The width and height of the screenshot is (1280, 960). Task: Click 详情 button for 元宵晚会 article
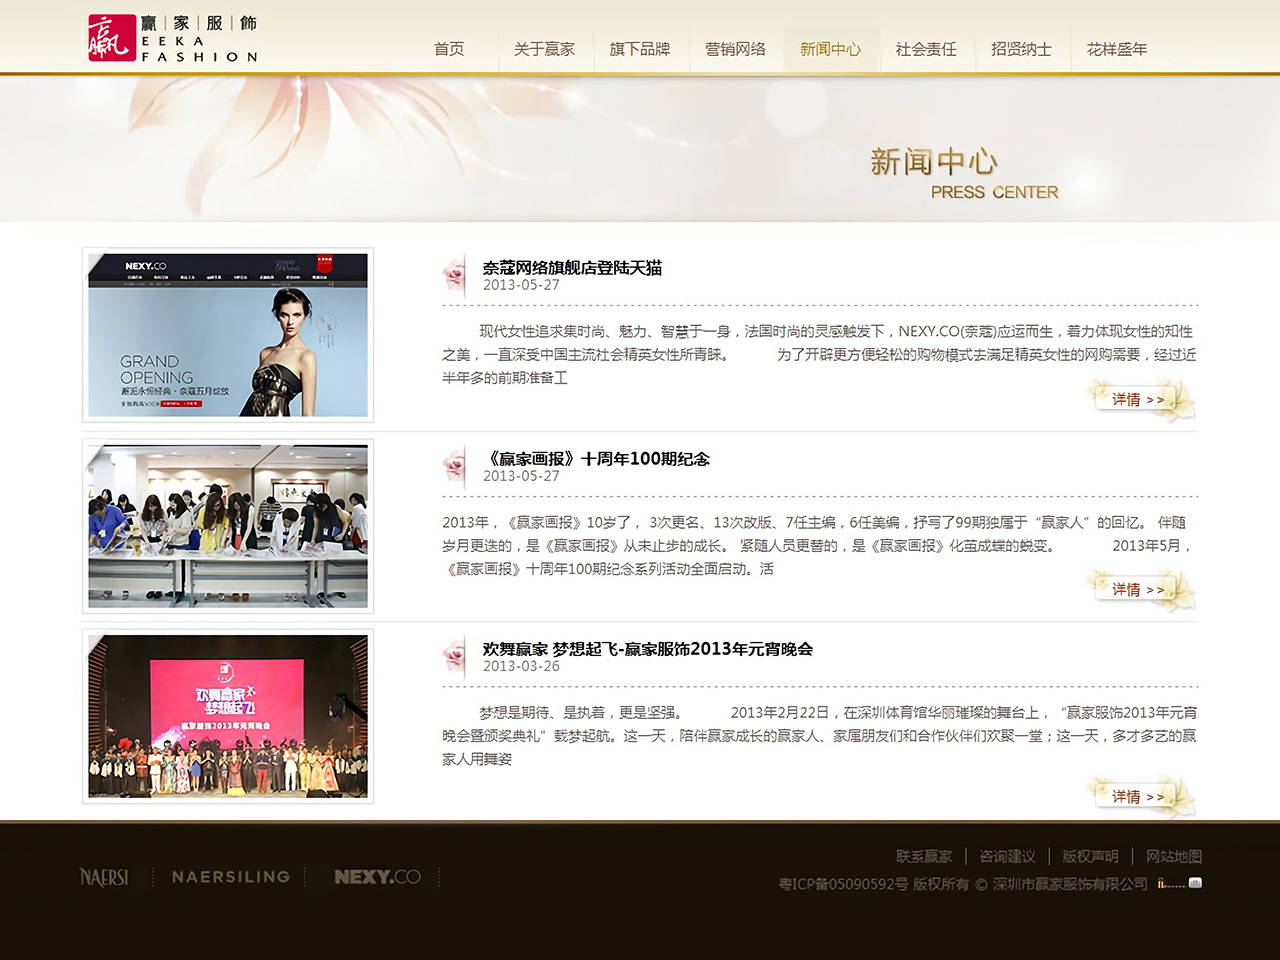1138,797
